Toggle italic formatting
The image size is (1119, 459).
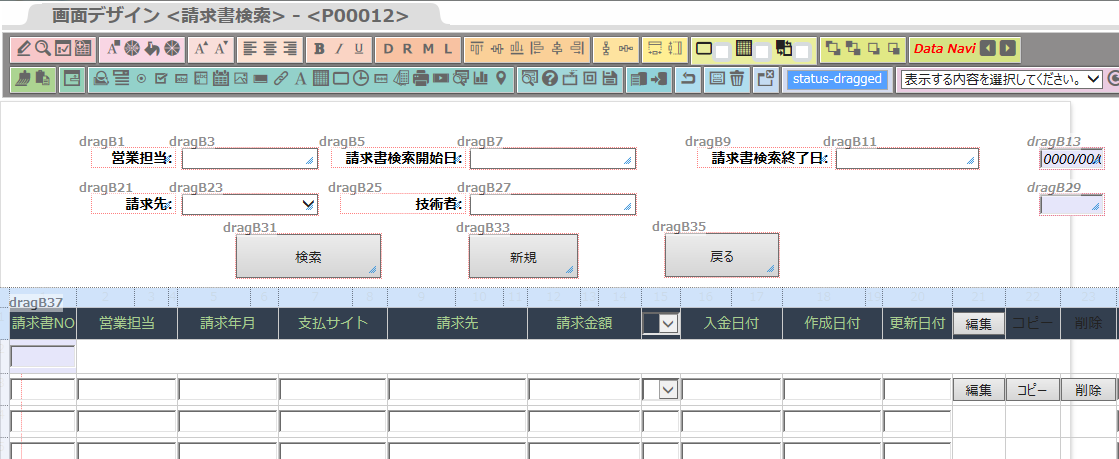(x=340, y=49)
